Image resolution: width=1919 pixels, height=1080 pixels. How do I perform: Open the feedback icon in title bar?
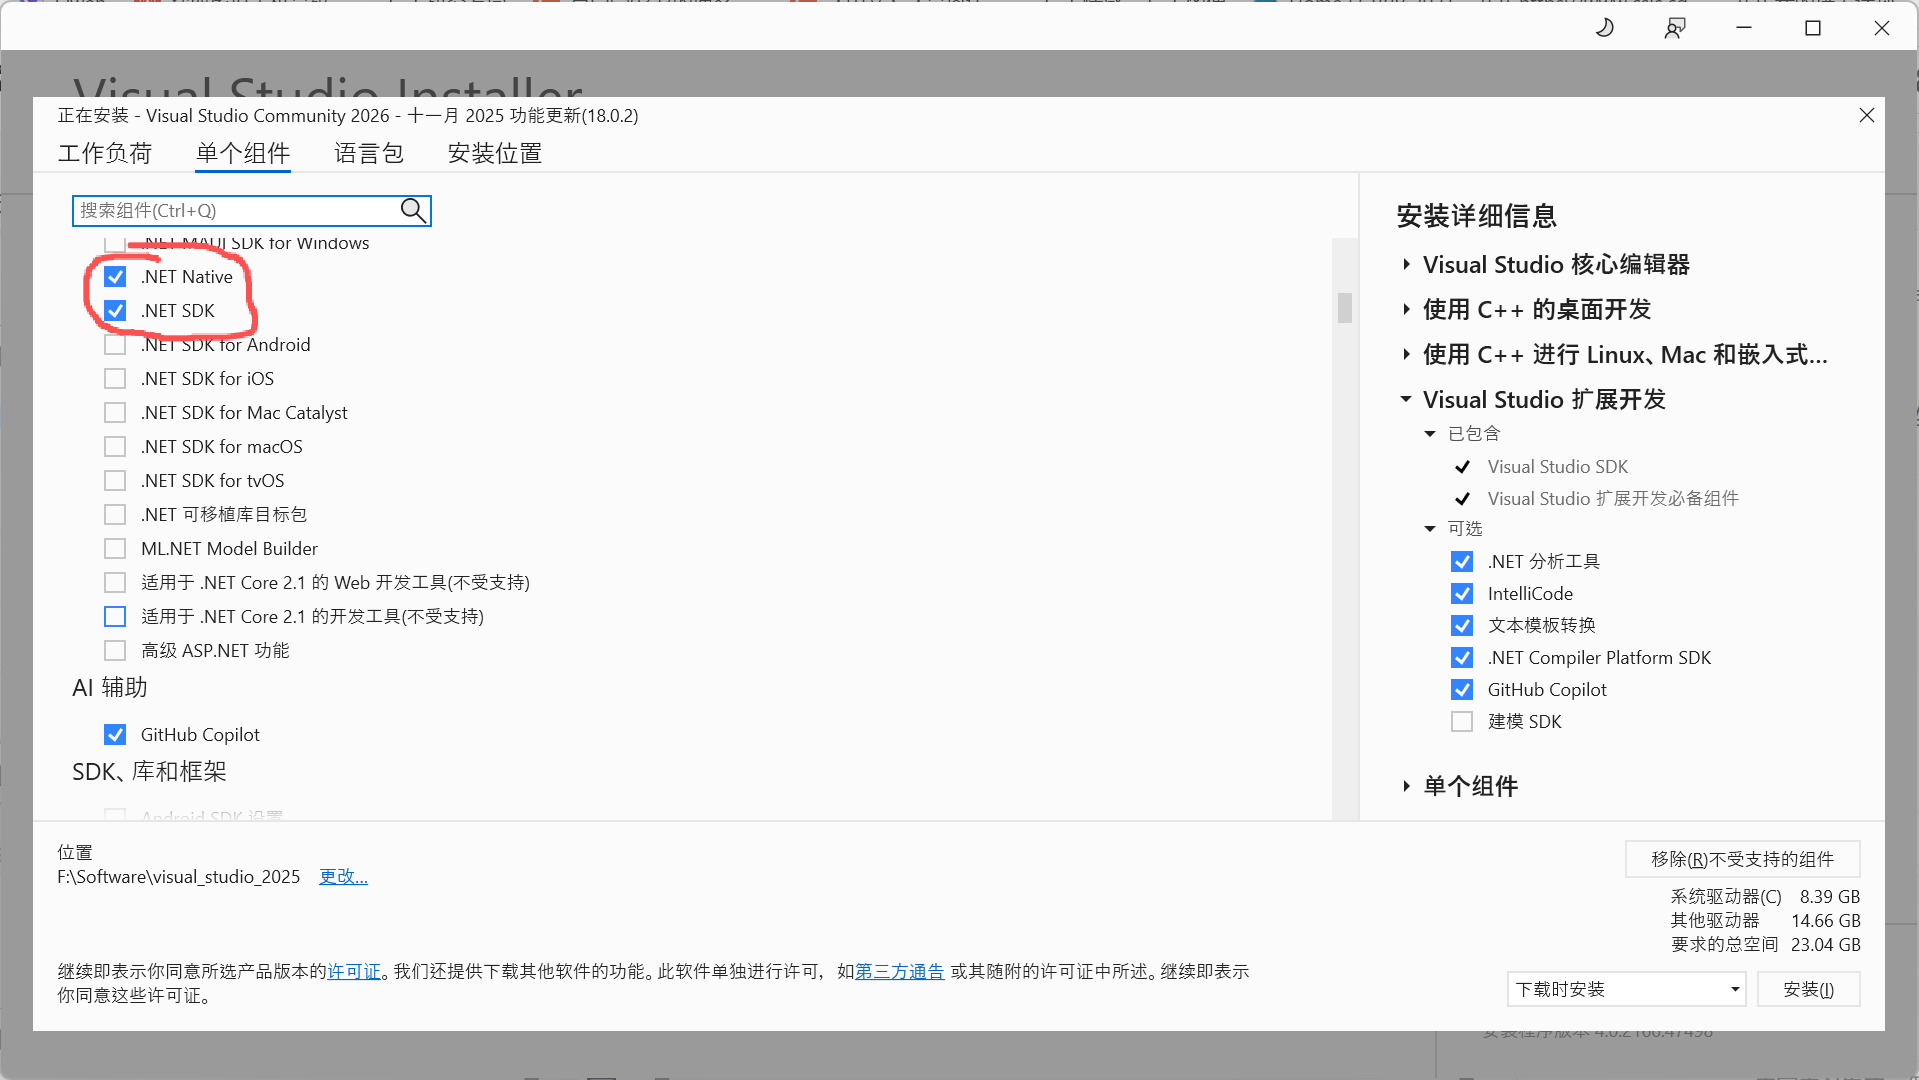(x=1675, y=28)
